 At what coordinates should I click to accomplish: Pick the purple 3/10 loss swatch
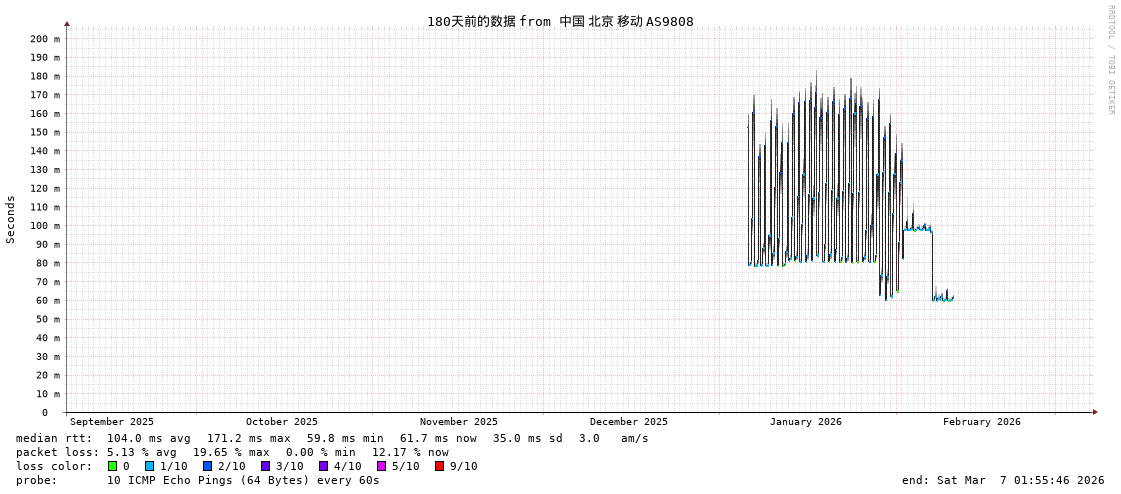coord(266,466)
